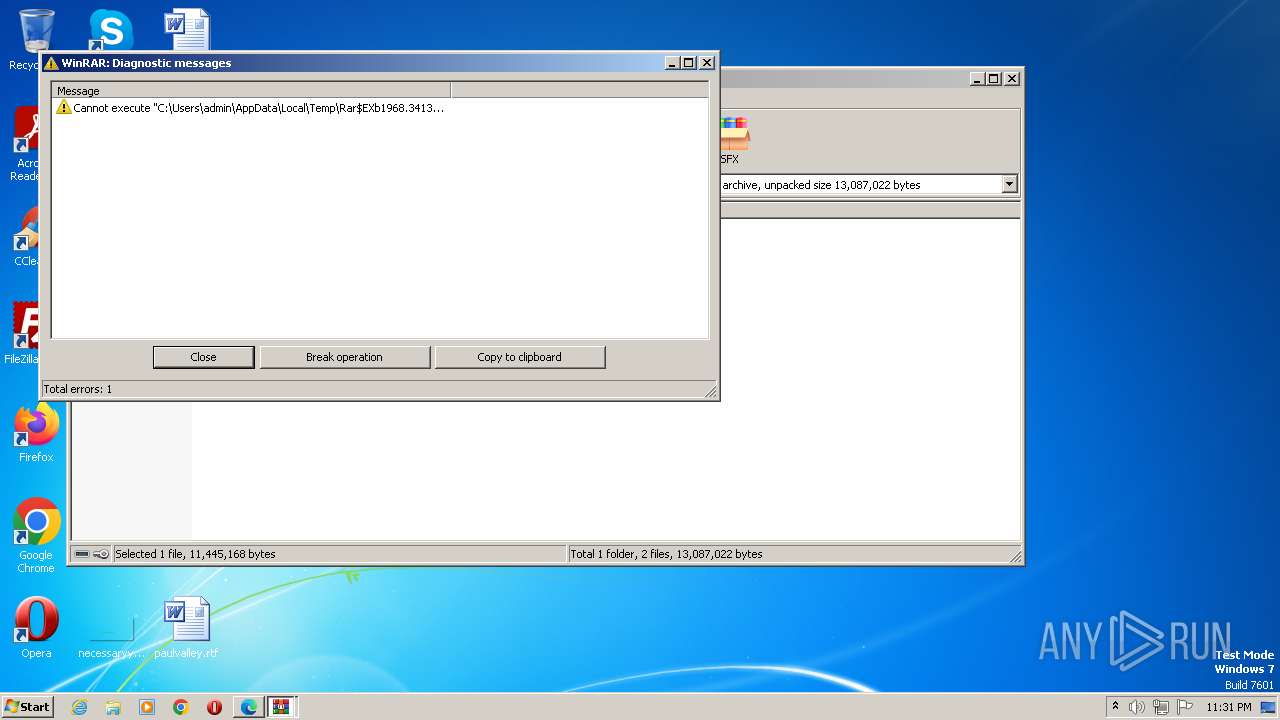This screenshot has height=720, width=1280.
Task: Click the key icon in WinRAR status bar
Action: [x=101, y=554]
